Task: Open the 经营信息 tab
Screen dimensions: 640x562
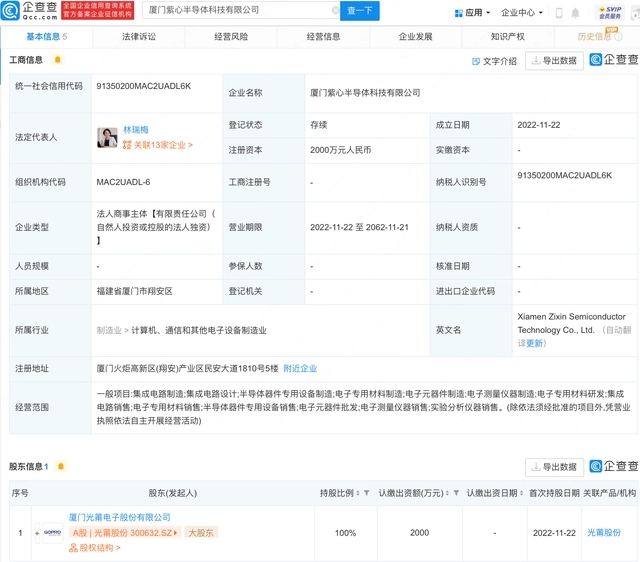Action: [x=323, y=37]
